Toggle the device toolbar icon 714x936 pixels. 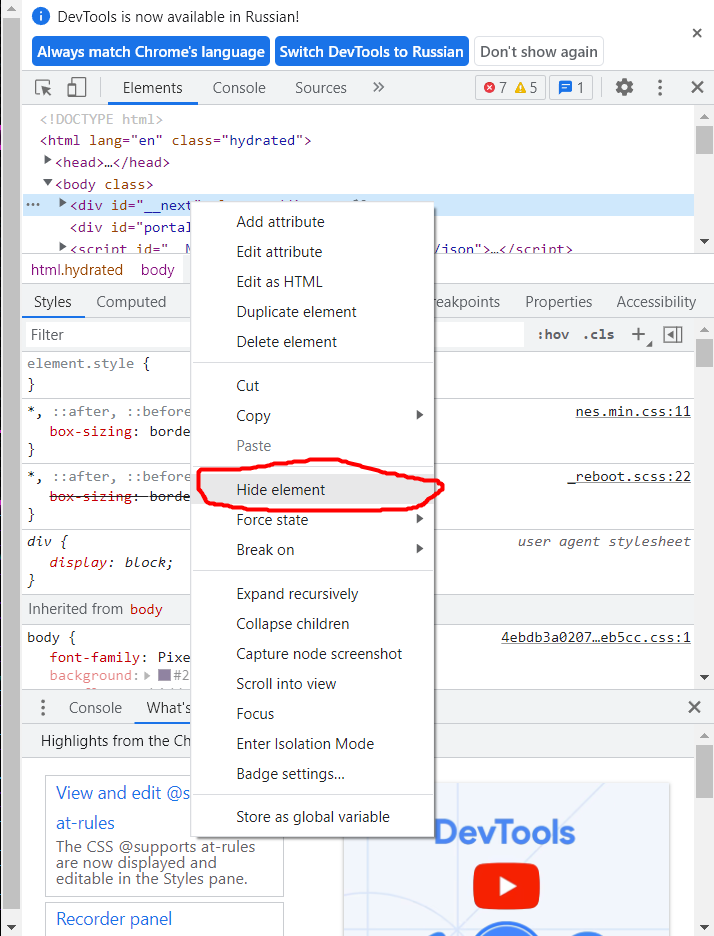pos(76,88)
